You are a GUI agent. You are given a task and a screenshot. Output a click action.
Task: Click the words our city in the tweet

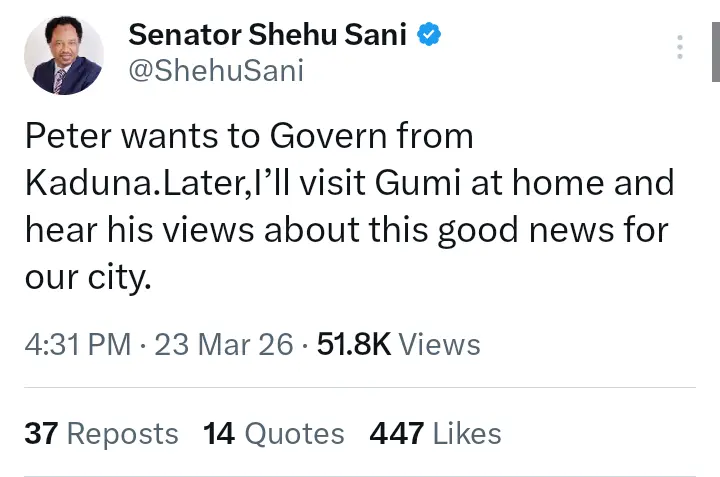(x=88, y=277)
